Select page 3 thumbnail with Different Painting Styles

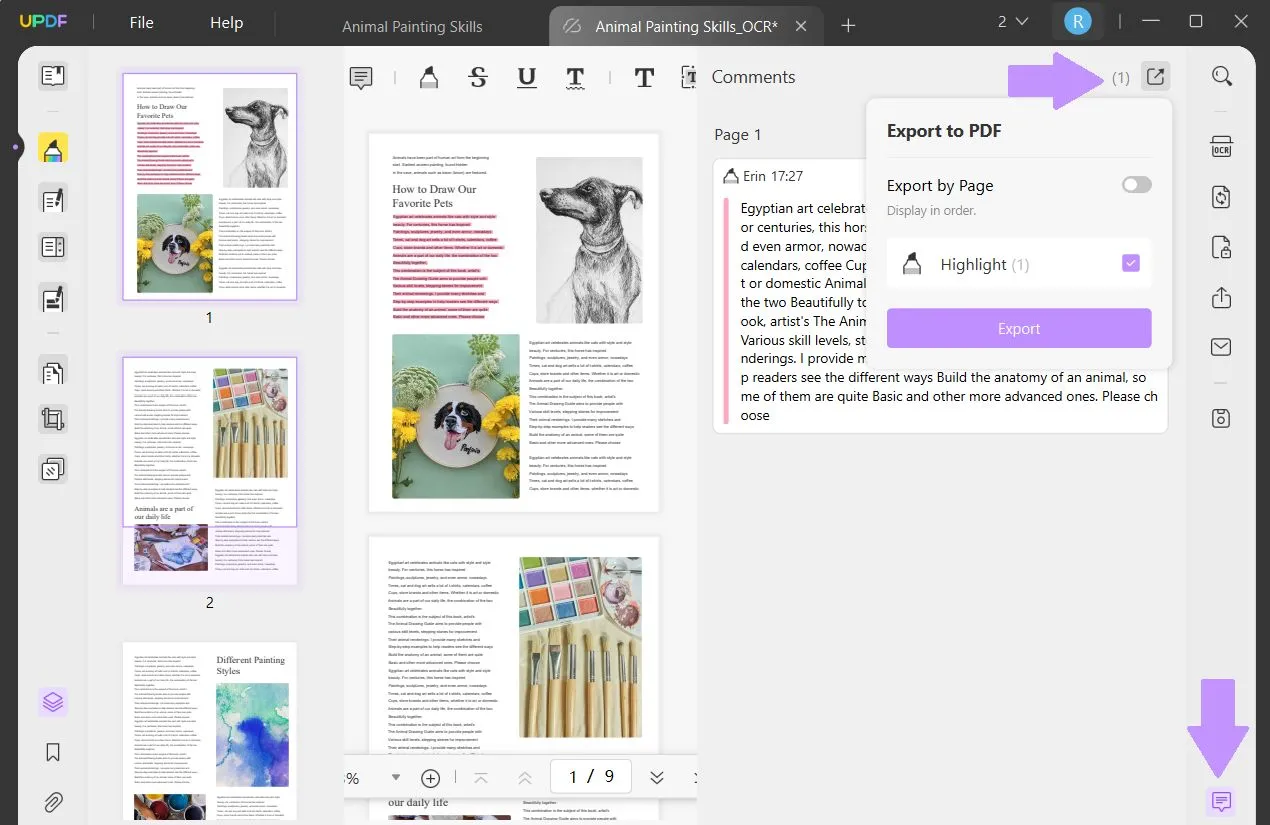pyautogui.click(x=210, y=731)
